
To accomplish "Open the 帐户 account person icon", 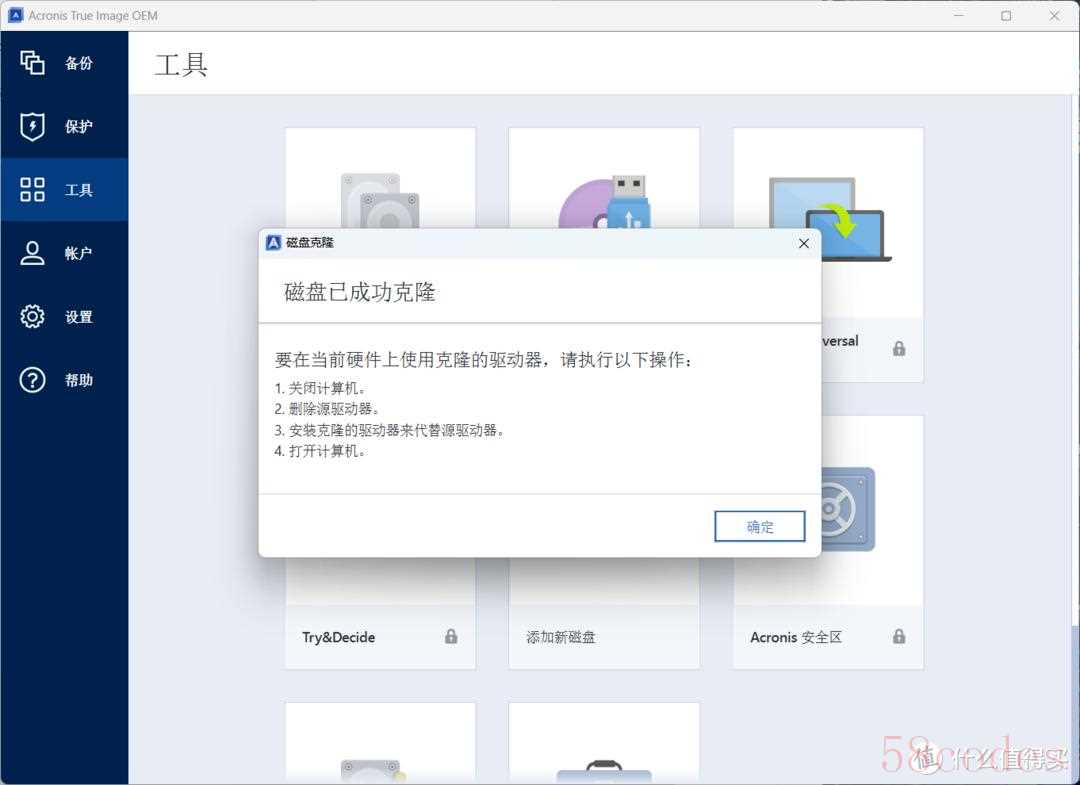I will (x=32, y=253).
